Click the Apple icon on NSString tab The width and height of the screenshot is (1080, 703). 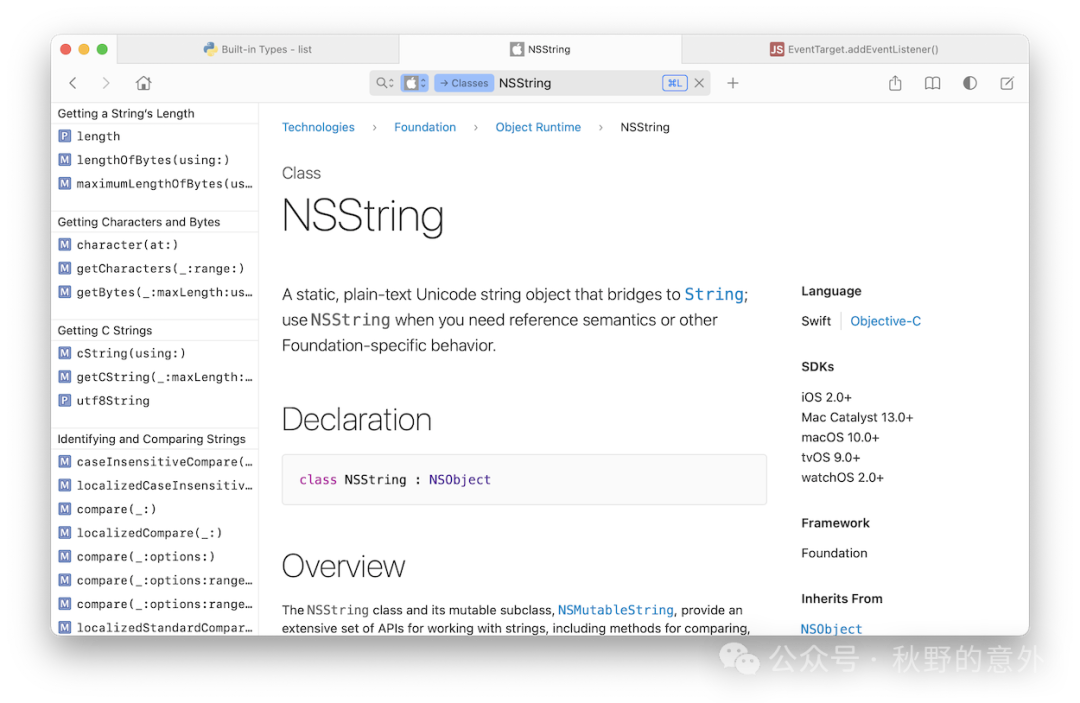[x=517, y=49]
